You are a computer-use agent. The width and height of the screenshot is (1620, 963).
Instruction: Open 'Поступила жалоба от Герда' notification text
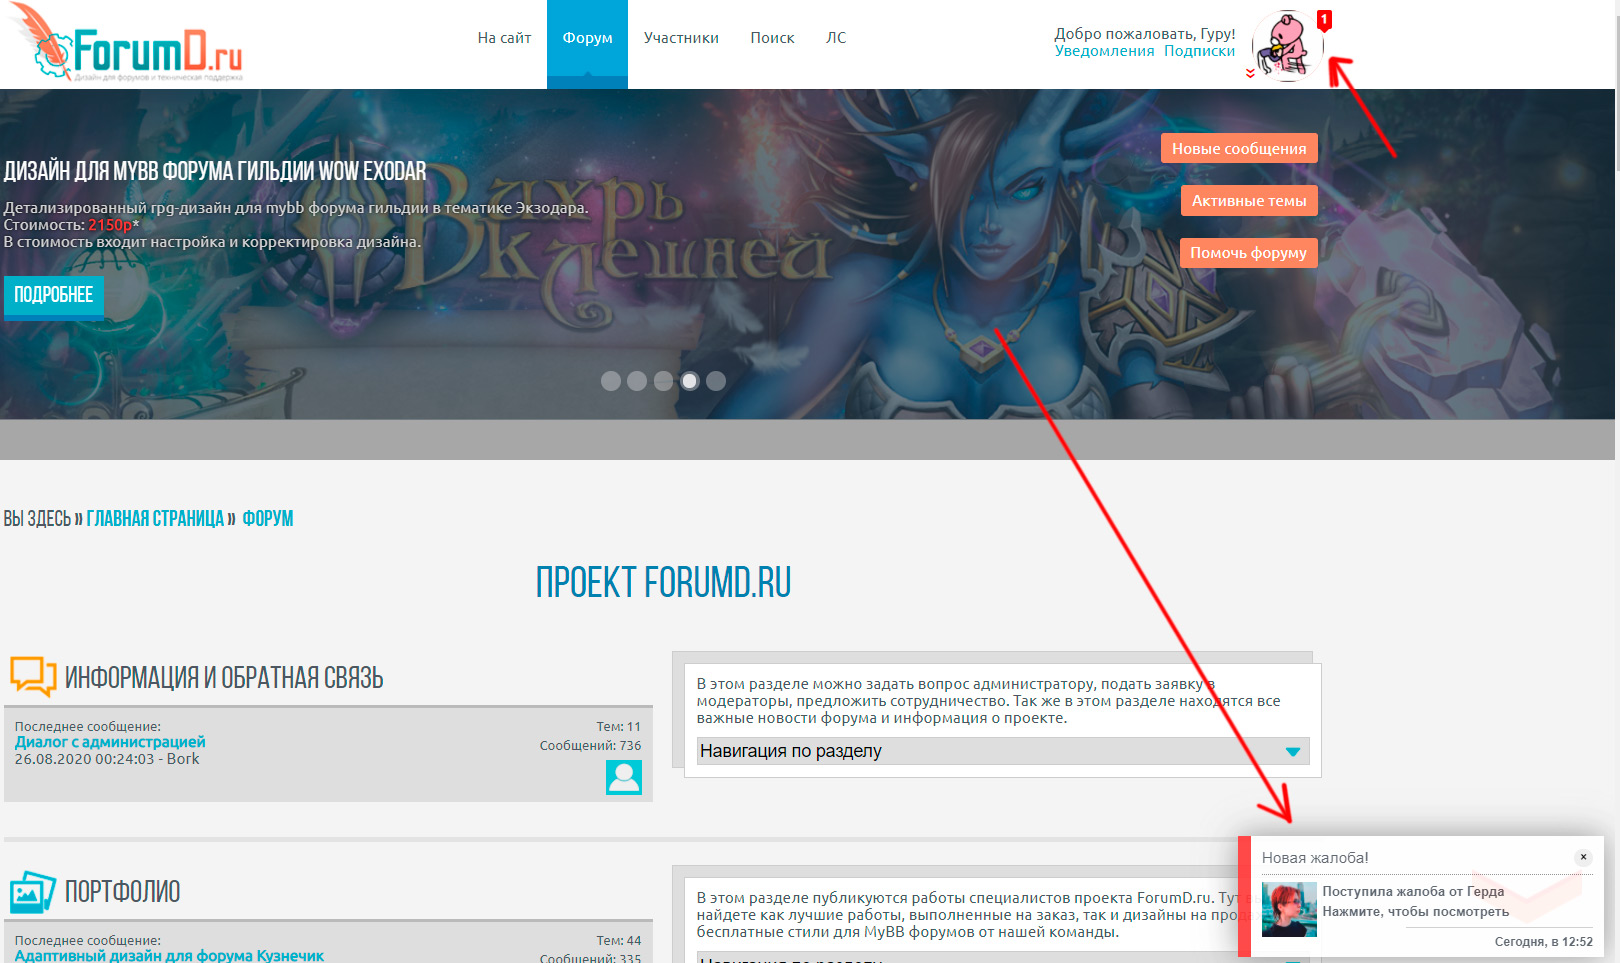tap(1413, 891)
